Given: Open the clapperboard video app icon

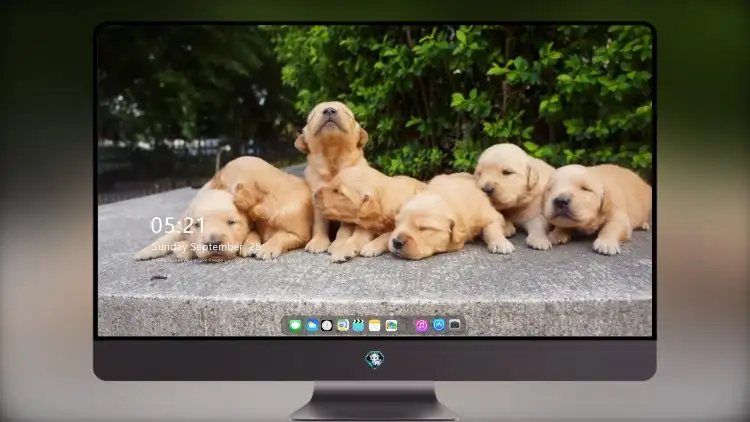Looking at the screenshot, I should [x=358, y=326].
